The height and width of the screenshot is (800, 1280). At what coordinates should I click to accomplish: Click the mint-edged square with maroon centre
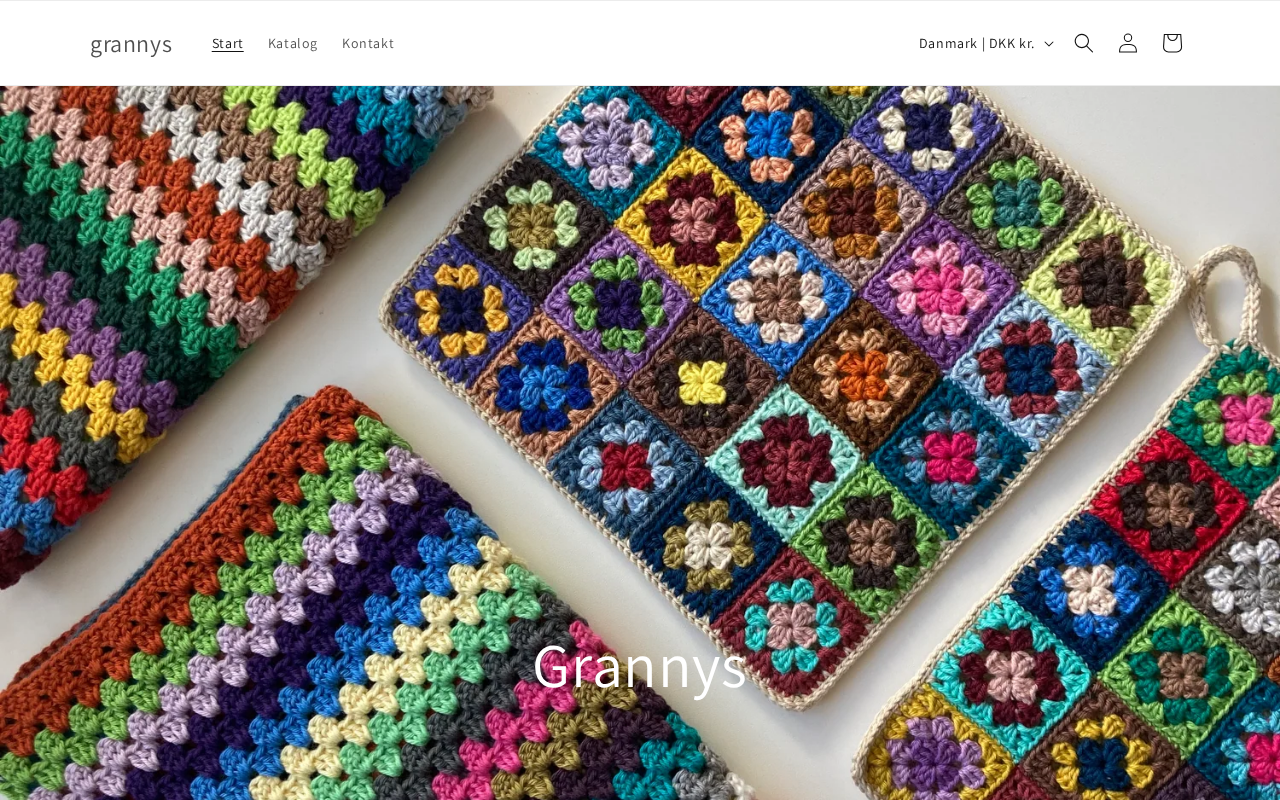[786, 462]
